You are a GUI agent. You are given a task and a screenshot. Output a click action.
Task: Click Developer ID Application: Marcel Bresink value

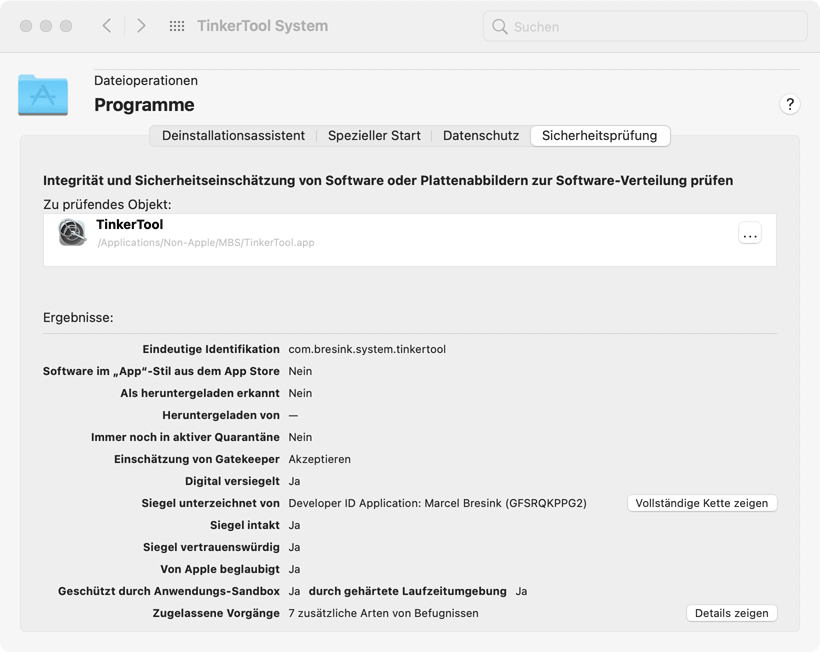(437, 503)
